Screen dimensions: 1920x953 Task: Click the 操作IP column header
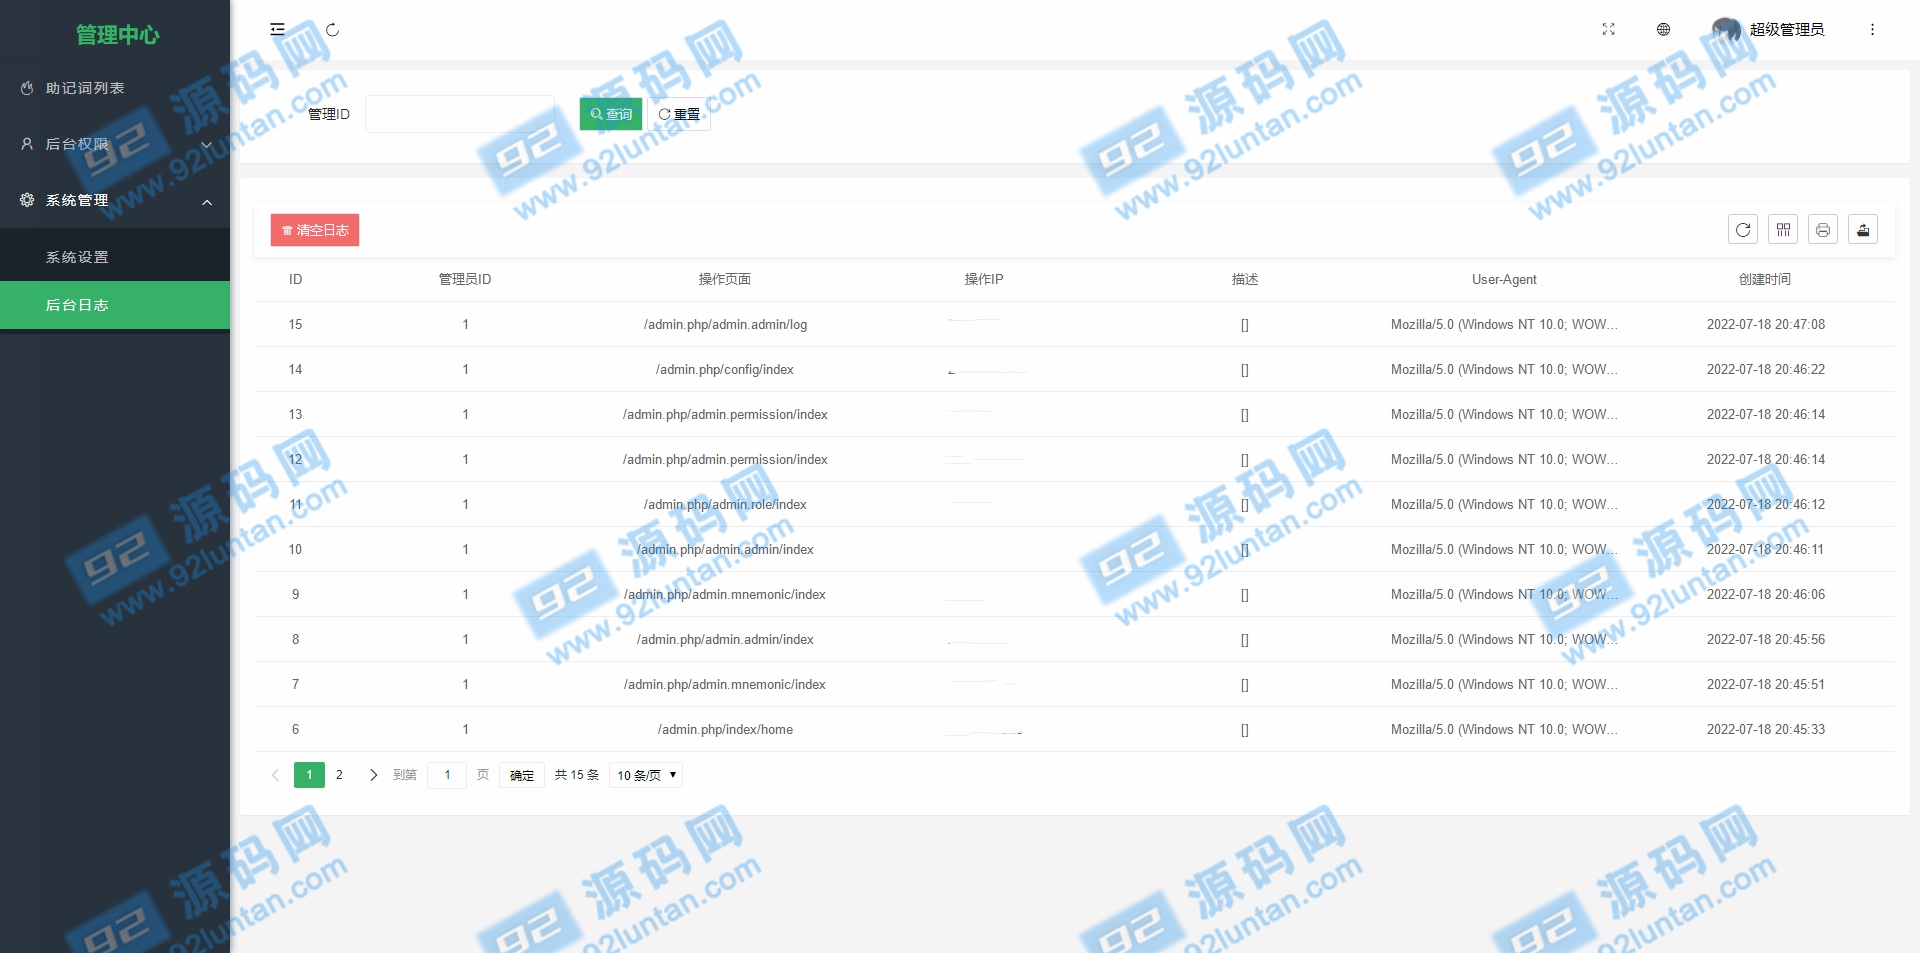point(984,279)
